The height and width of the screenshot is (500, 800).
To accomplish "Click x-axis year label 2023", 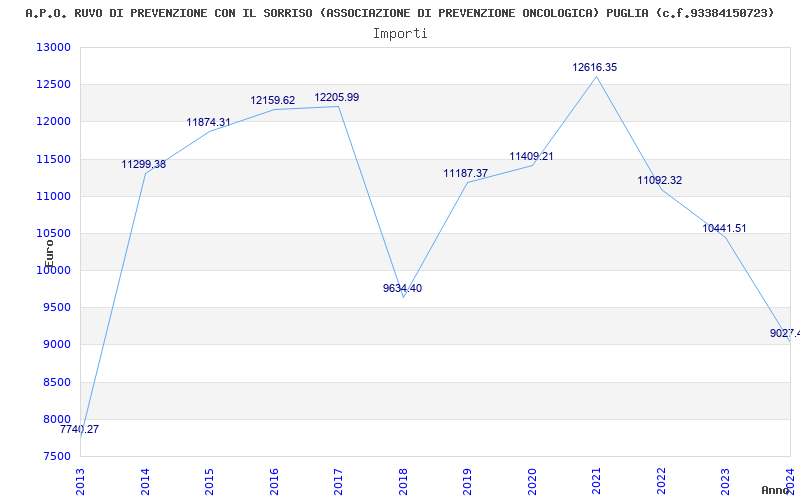I will click(x=726, y=481).
